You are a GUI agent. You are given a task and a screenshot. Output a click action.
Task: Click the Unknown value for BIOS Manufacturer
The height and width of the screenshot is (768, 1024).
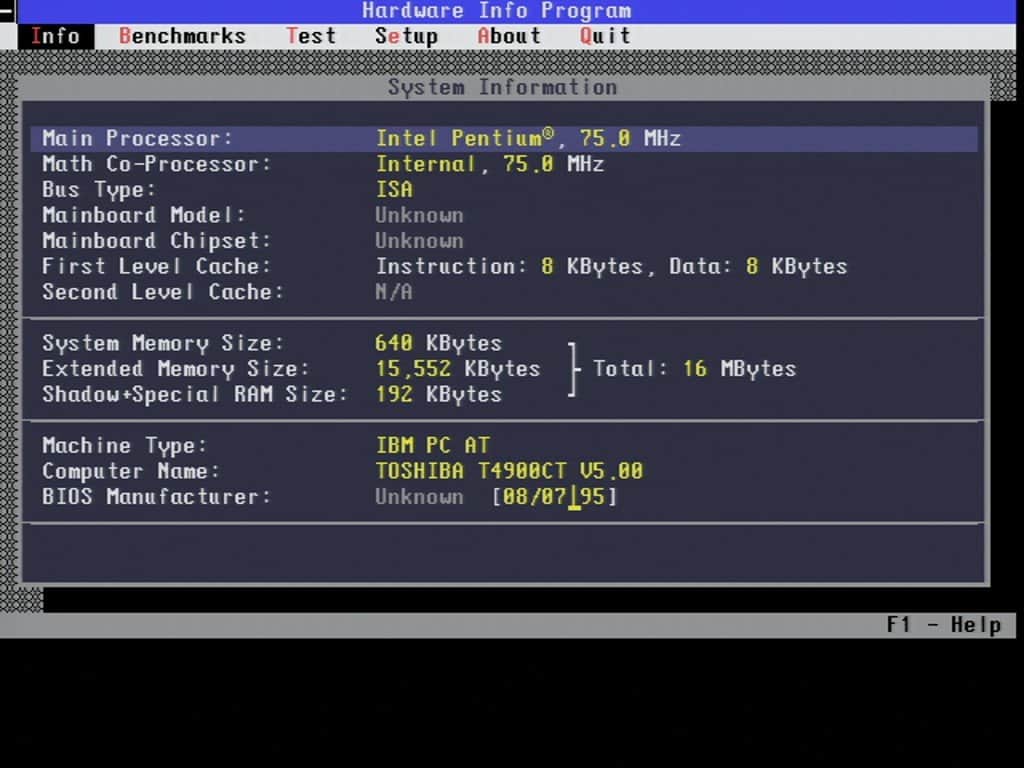[419, 496]
